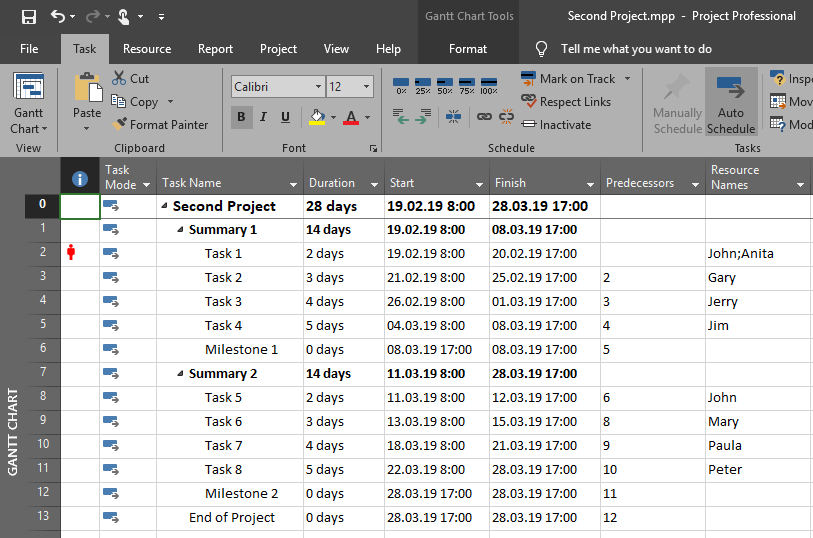Open the font name dropdown showing Calibri
Viewport: 813px width, 538px height.
point(318,87)
